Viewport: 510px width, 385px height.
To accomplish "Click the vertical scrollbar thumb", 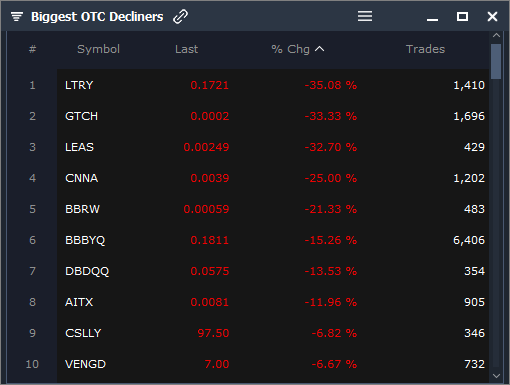I will (x=496, y=61).
